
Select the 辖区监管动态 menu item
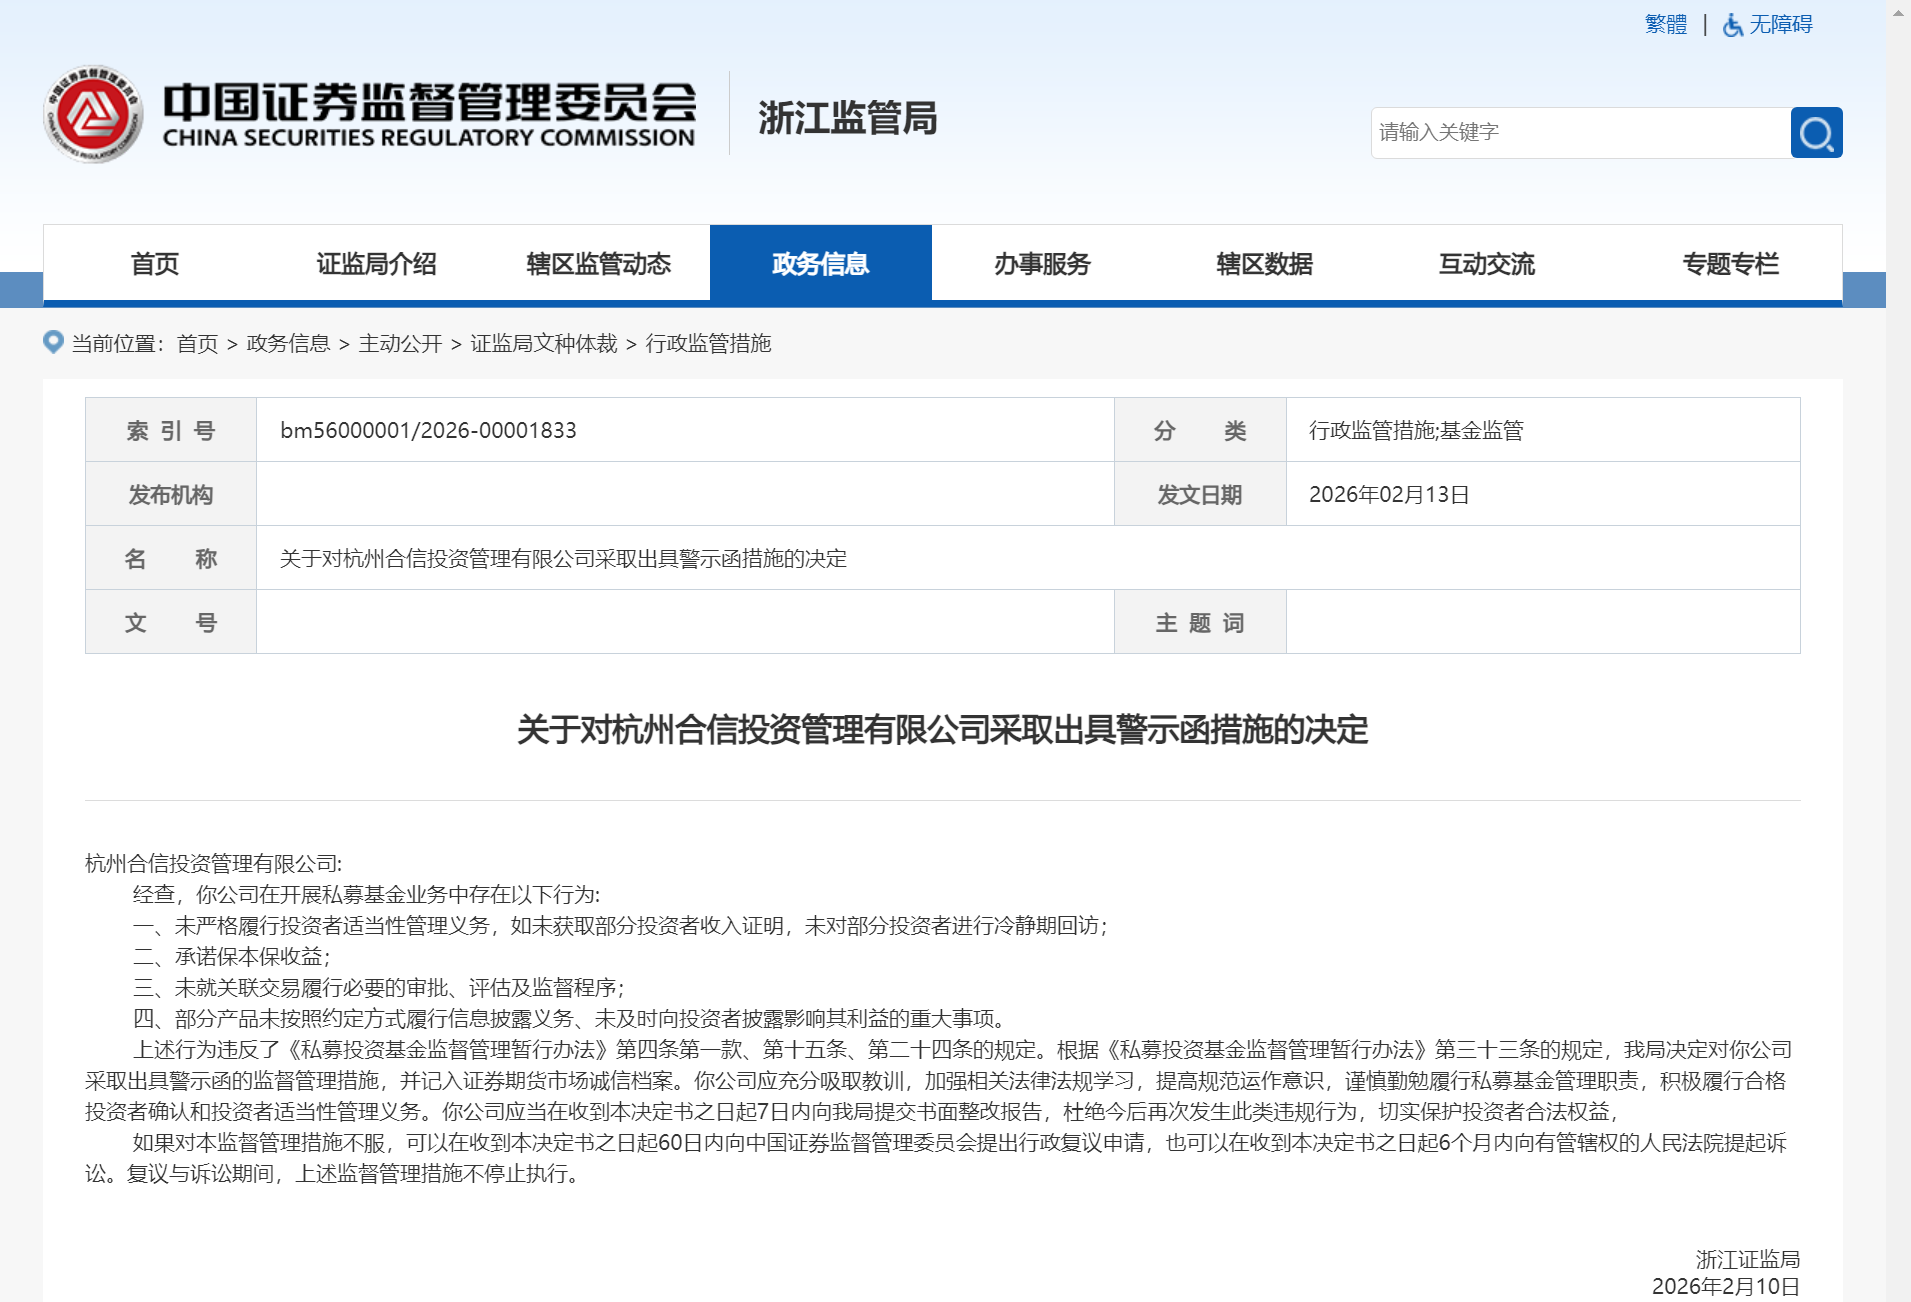(598, 264)
